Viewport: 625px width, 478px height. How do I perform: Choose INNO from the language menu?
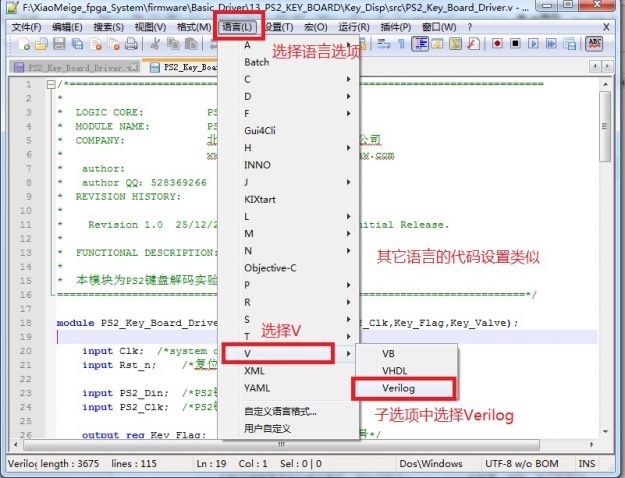click(289, 165)
